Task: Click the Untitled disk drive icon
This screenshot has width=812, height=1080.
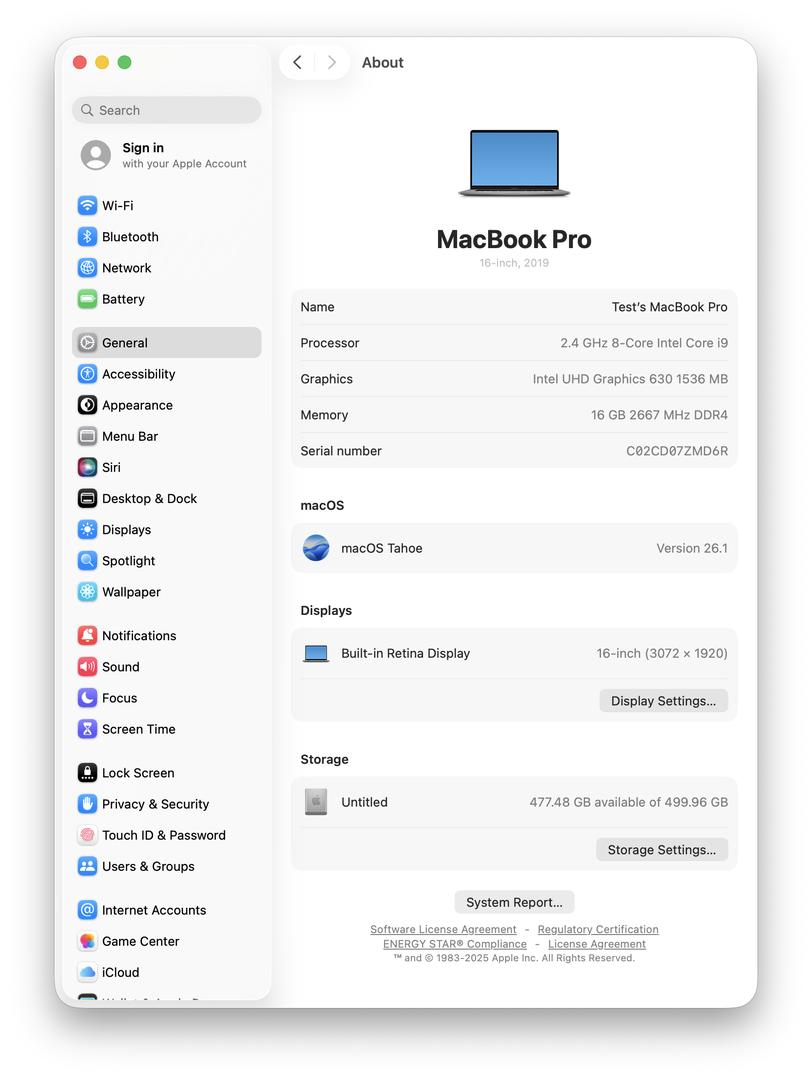Action: pyautogui.click(x=316, y=802)
